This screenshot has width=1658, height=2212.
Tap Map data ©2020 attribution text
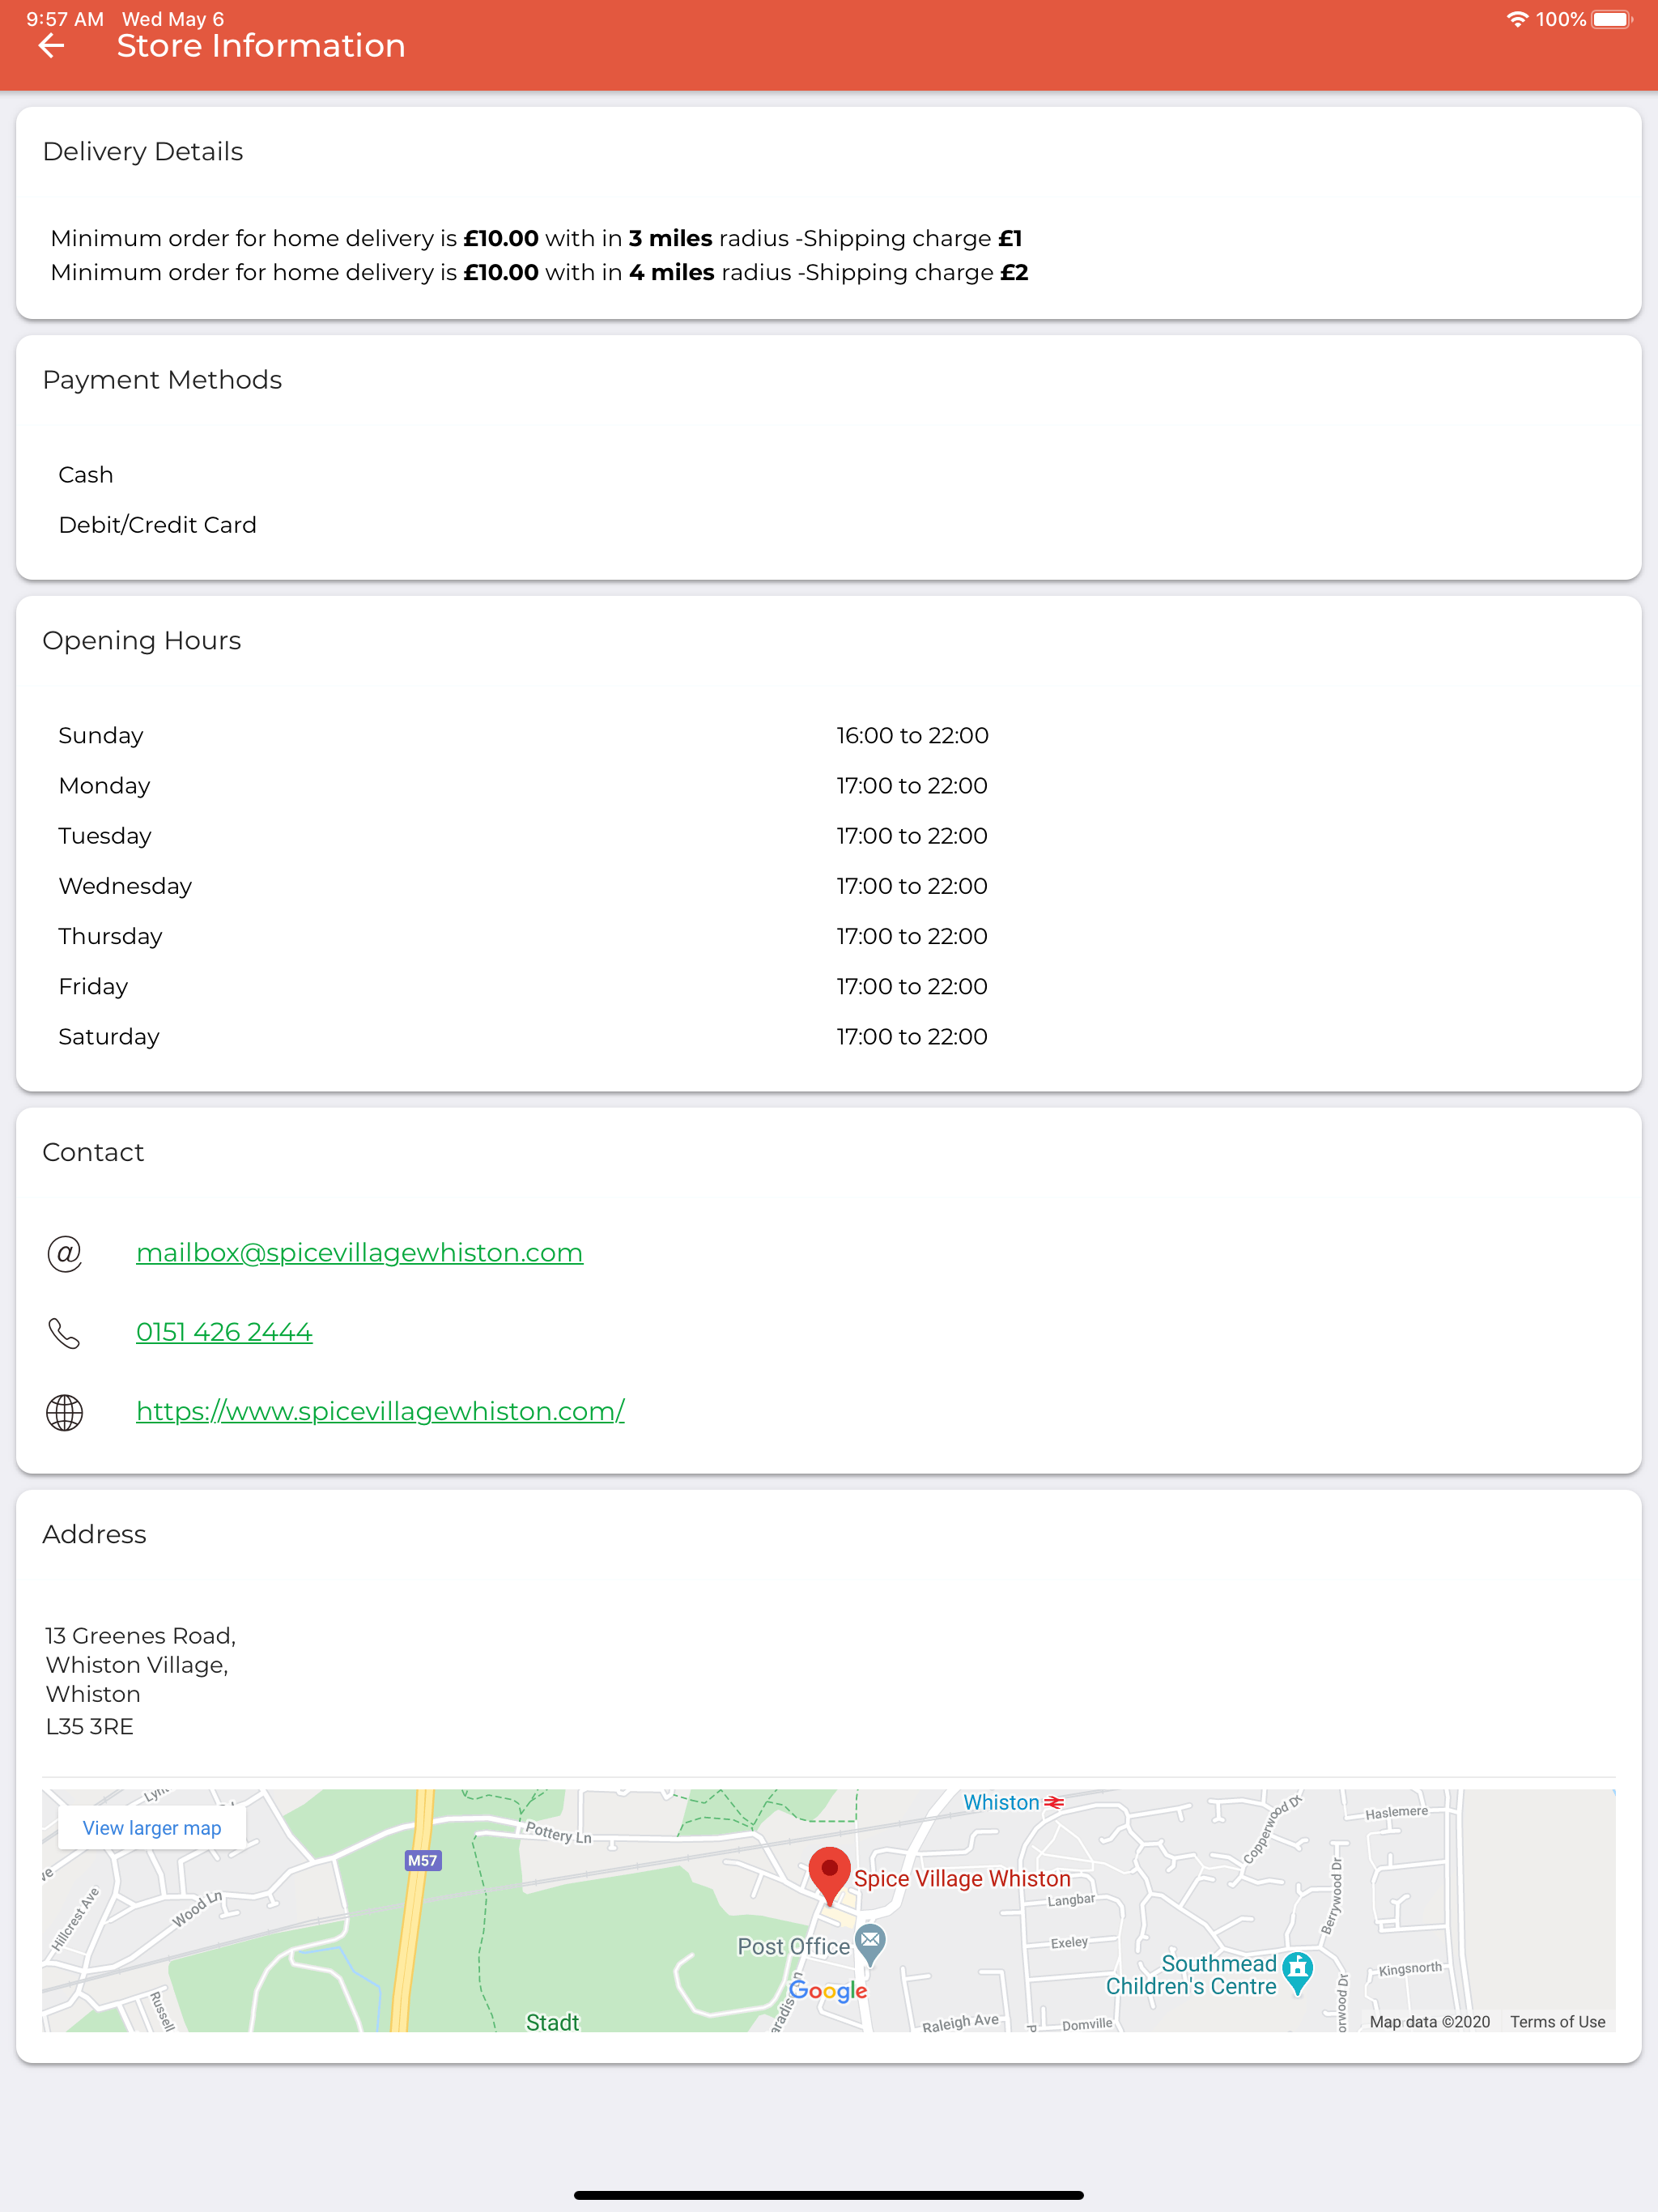click(1429, 2021)
